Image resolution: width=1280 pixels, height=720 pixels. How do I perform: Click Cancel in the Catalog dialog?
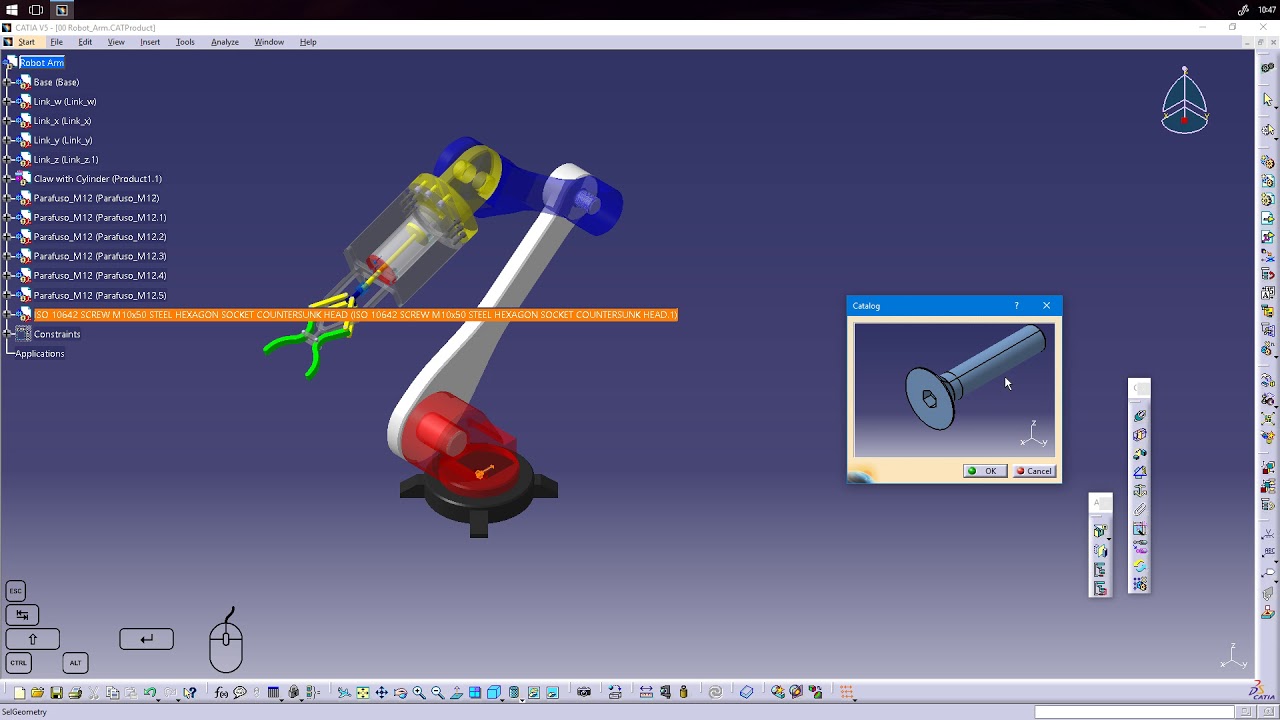(x=1034, y=471)
